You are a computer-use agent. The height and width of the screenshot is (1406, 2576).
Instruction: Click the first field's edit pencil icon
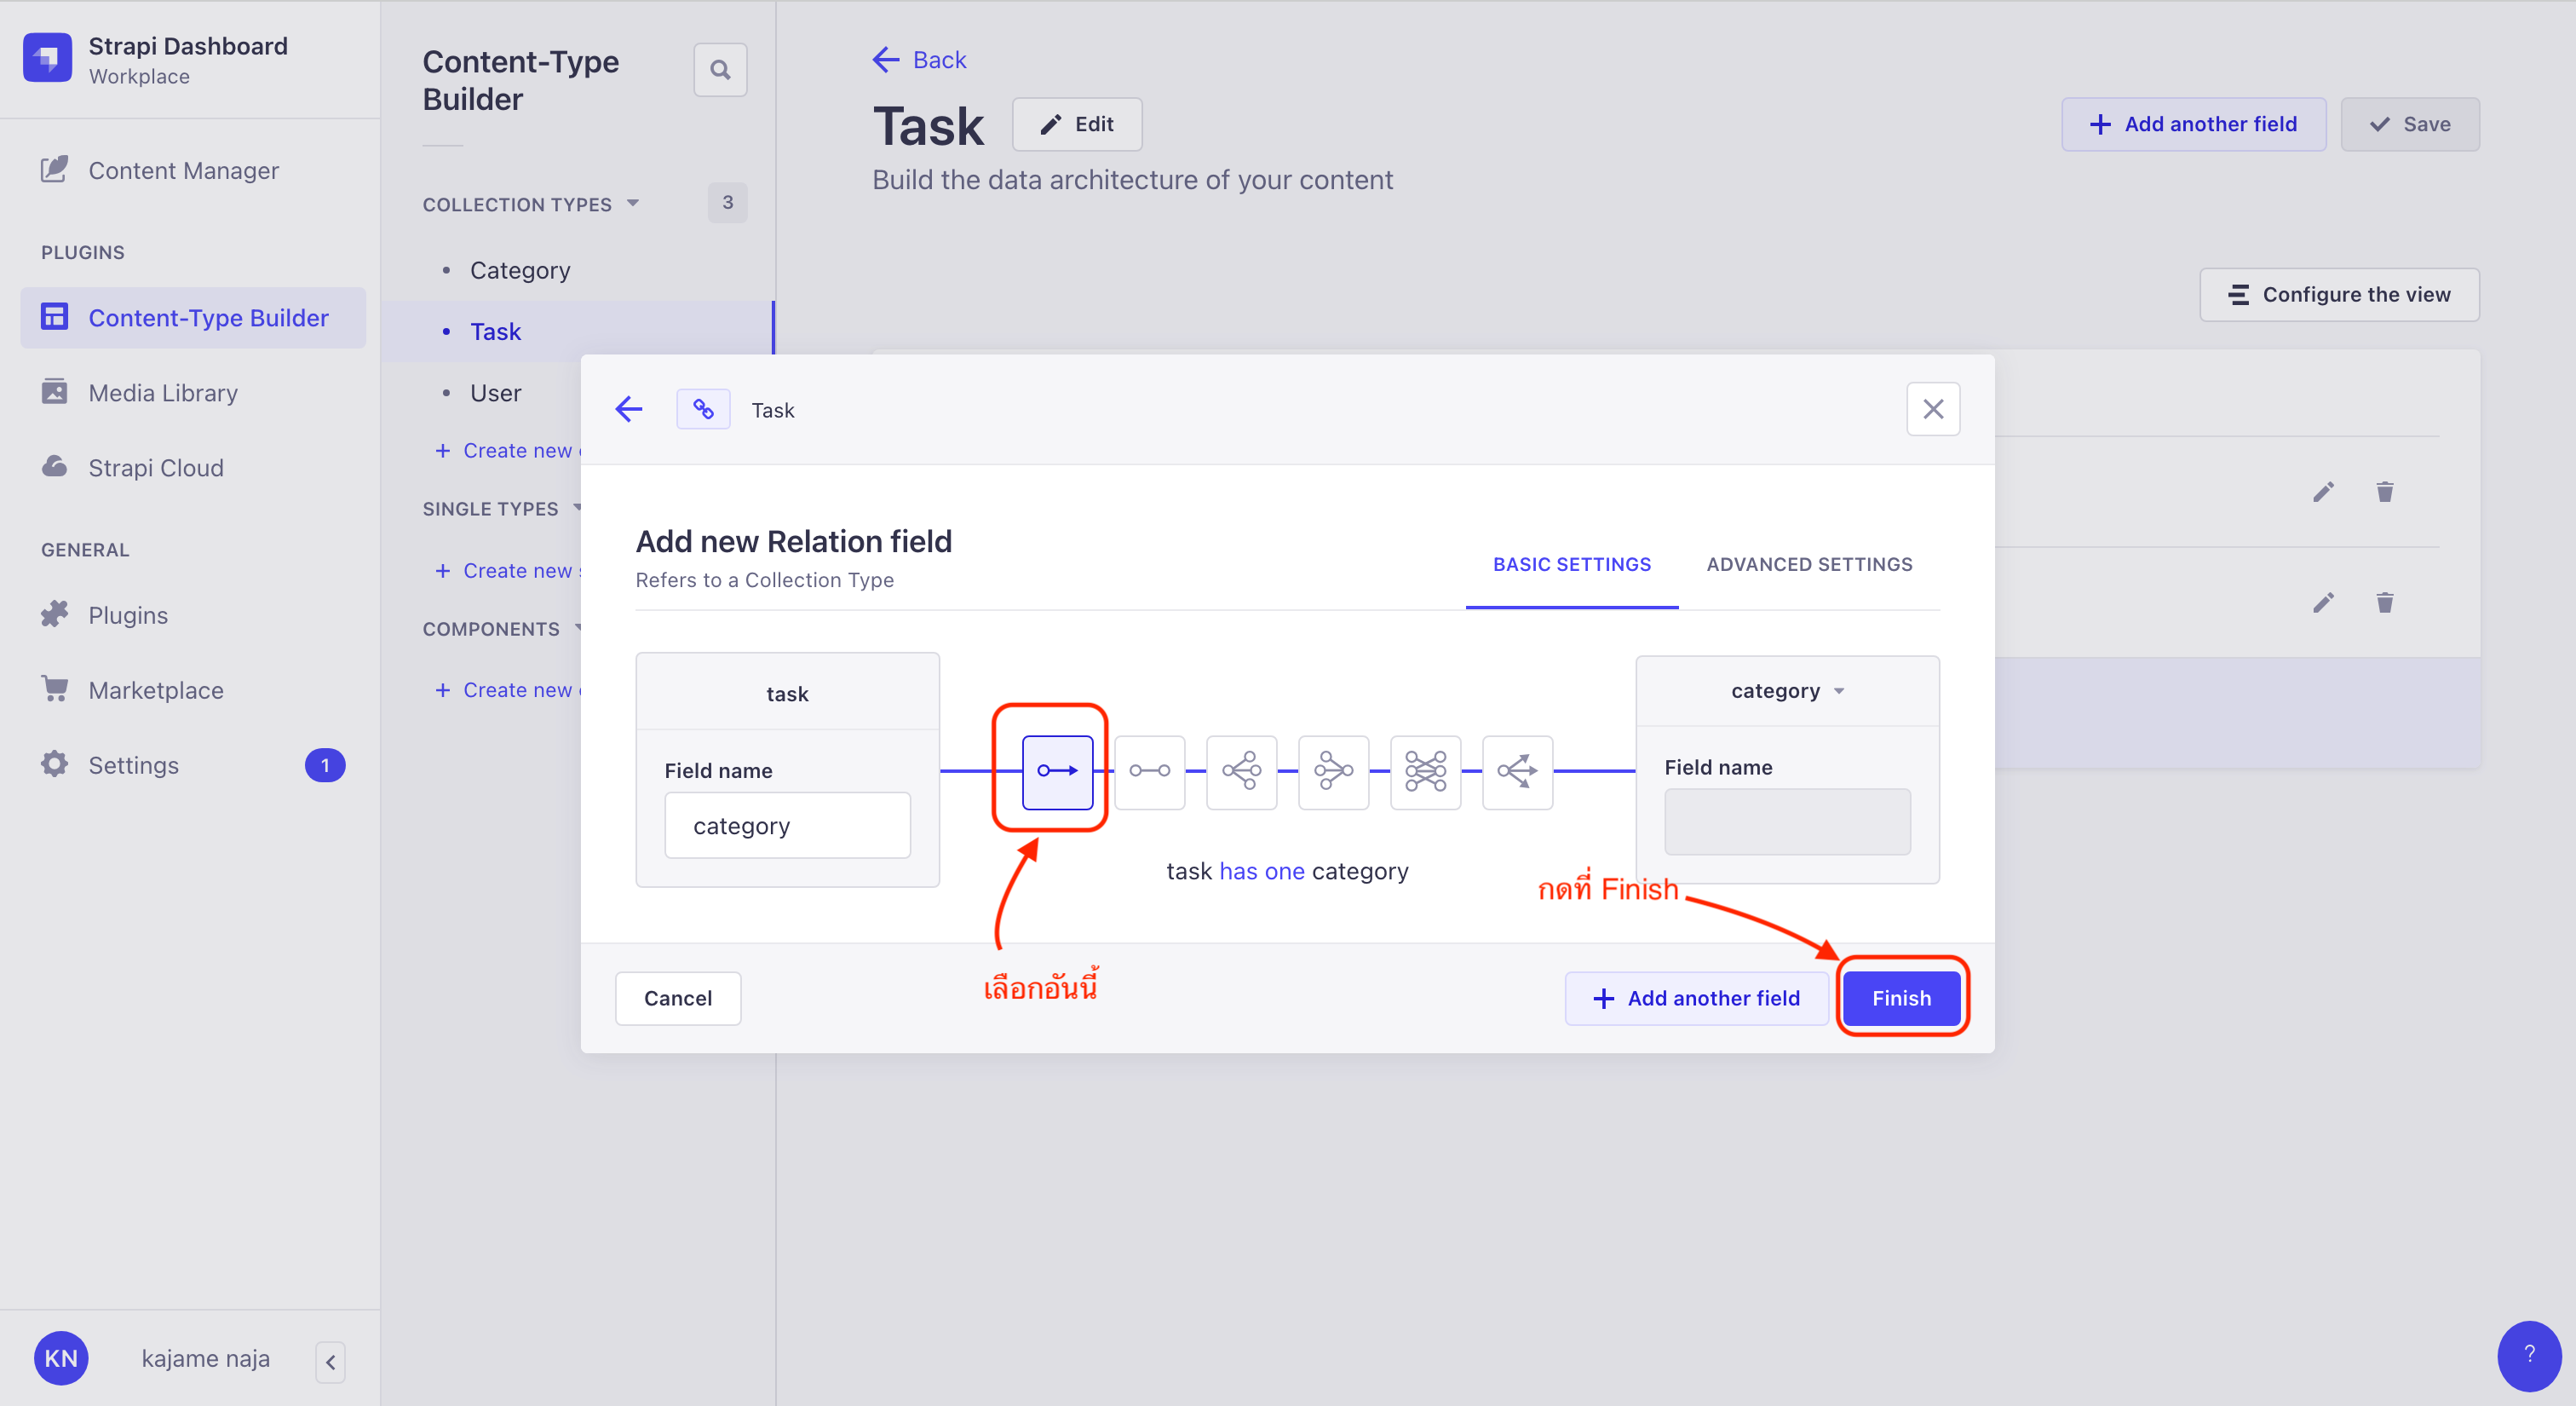[x=2323, y=492]
